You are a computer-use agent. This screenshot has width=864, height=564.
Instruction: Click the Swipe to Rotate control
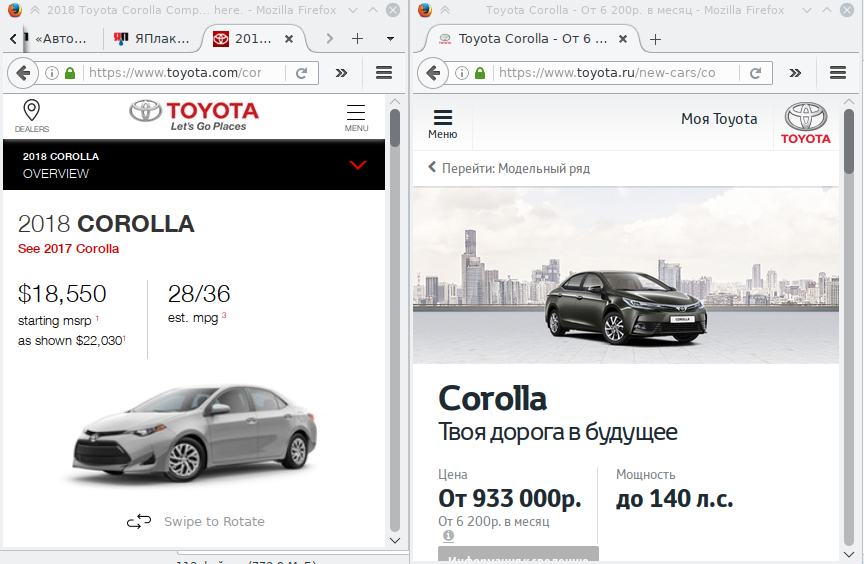click(x=196, y=521)
